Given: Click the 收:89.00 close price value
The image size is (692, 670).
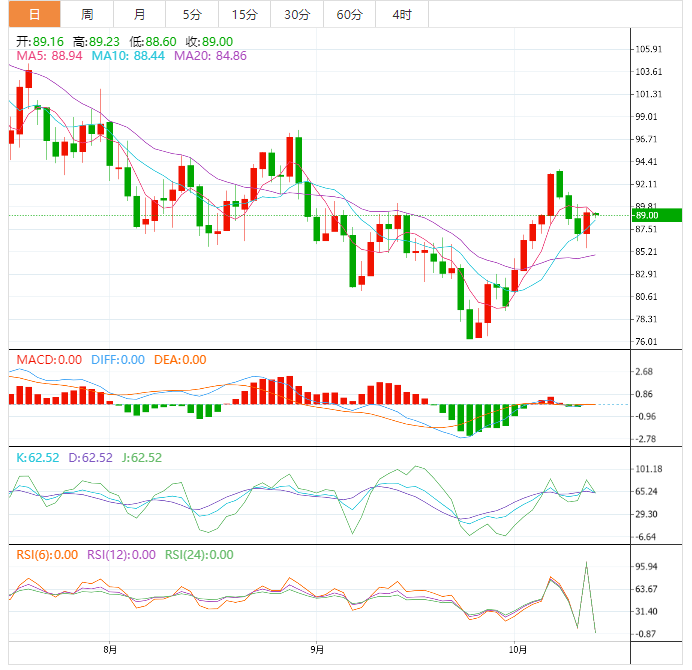Looking at the screenshot, I should point(209,42).
